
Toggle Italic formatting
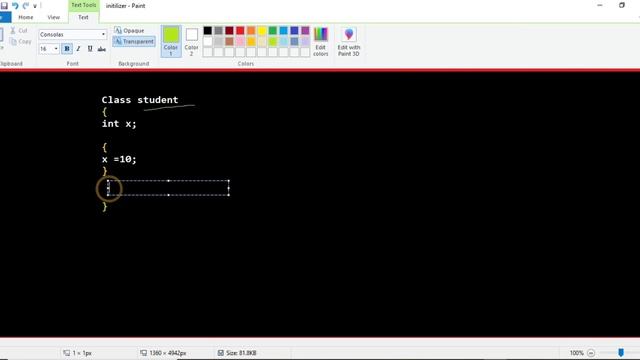click(78, 49)
